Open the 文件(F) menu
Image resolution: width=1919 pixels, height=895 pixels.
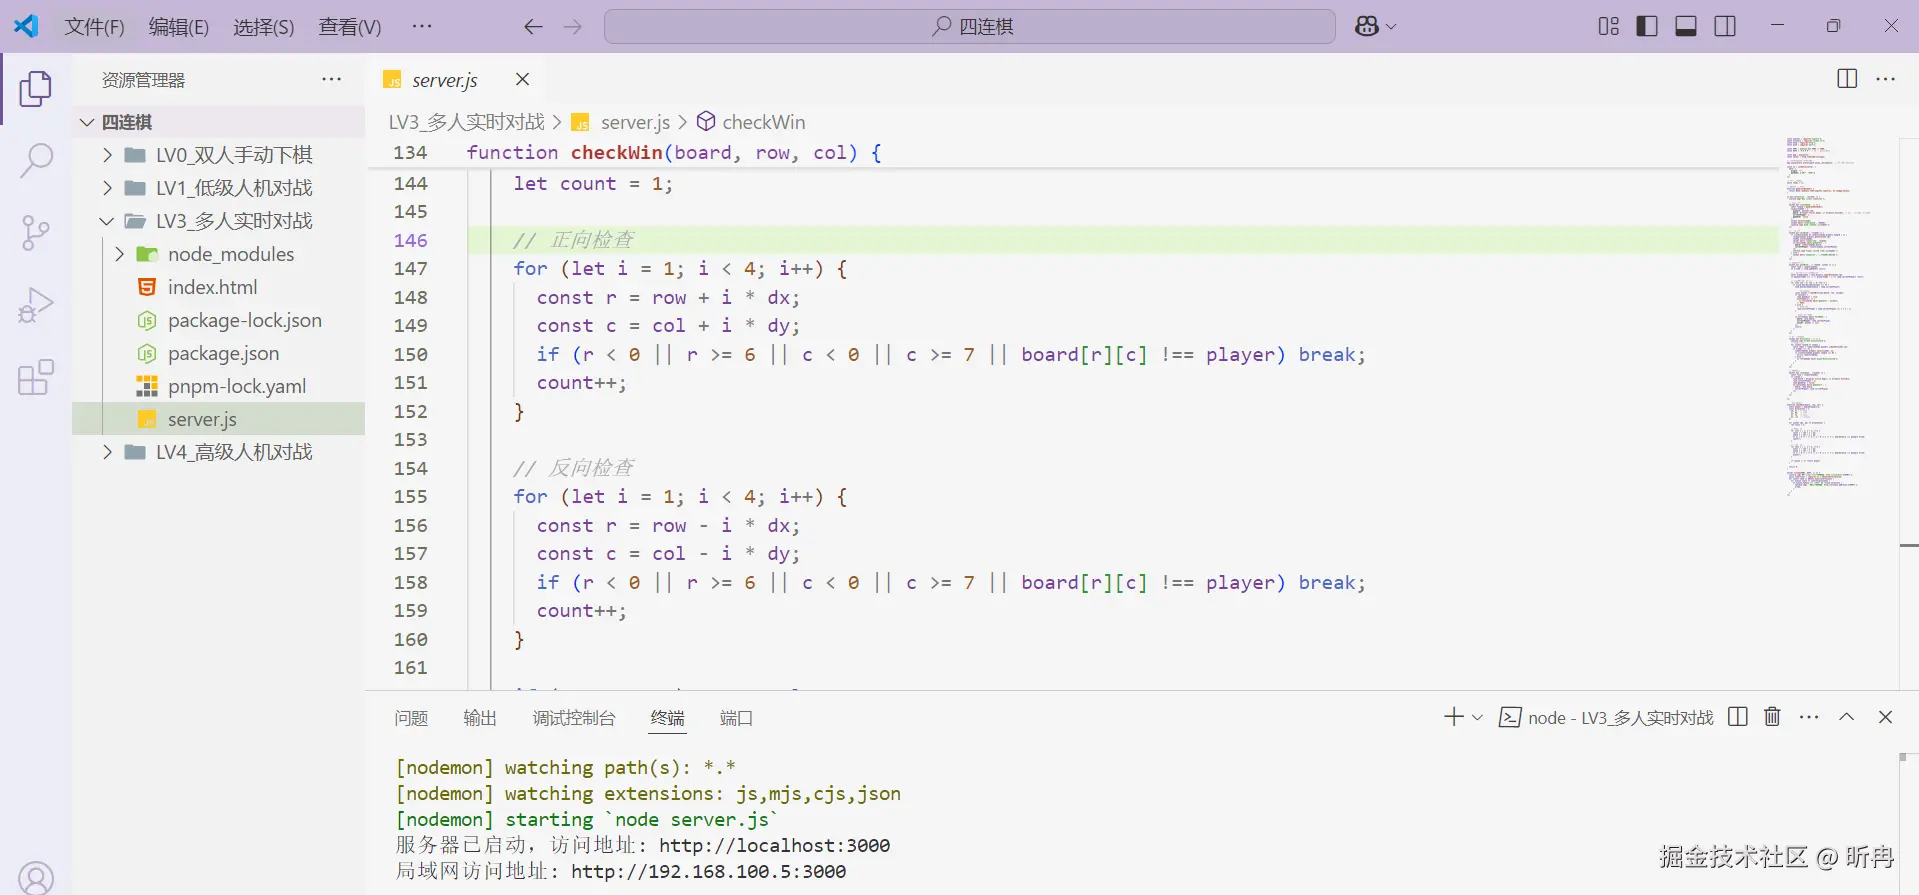coord(95,27)
